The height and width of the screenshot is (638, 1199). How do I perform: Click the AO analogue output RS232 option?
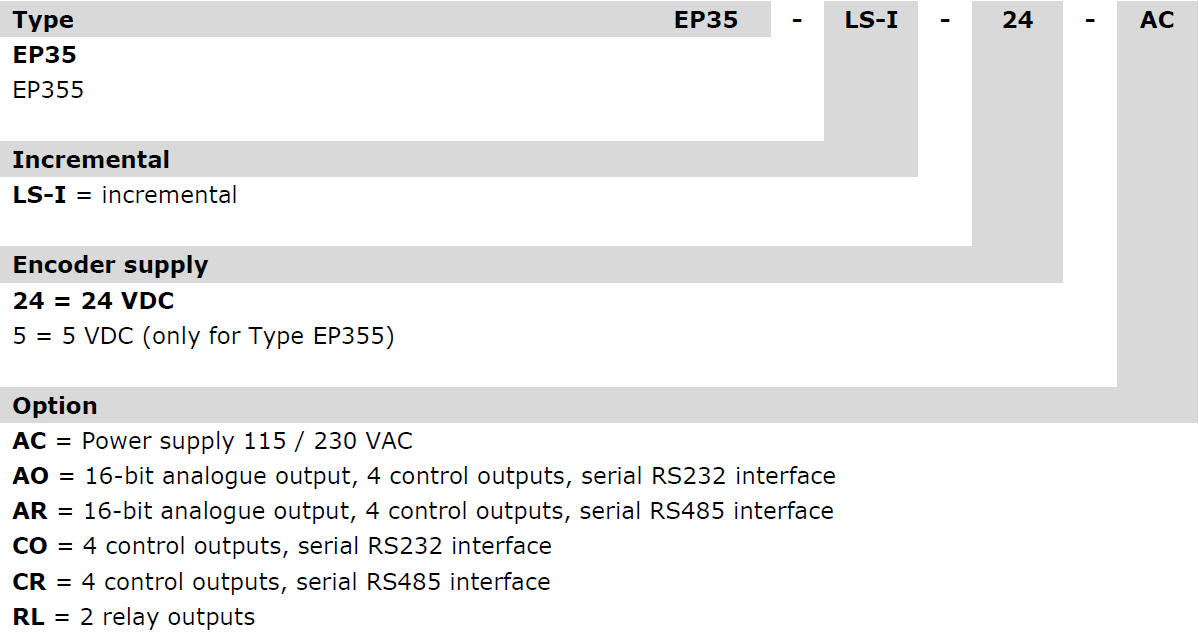[424, 476]
